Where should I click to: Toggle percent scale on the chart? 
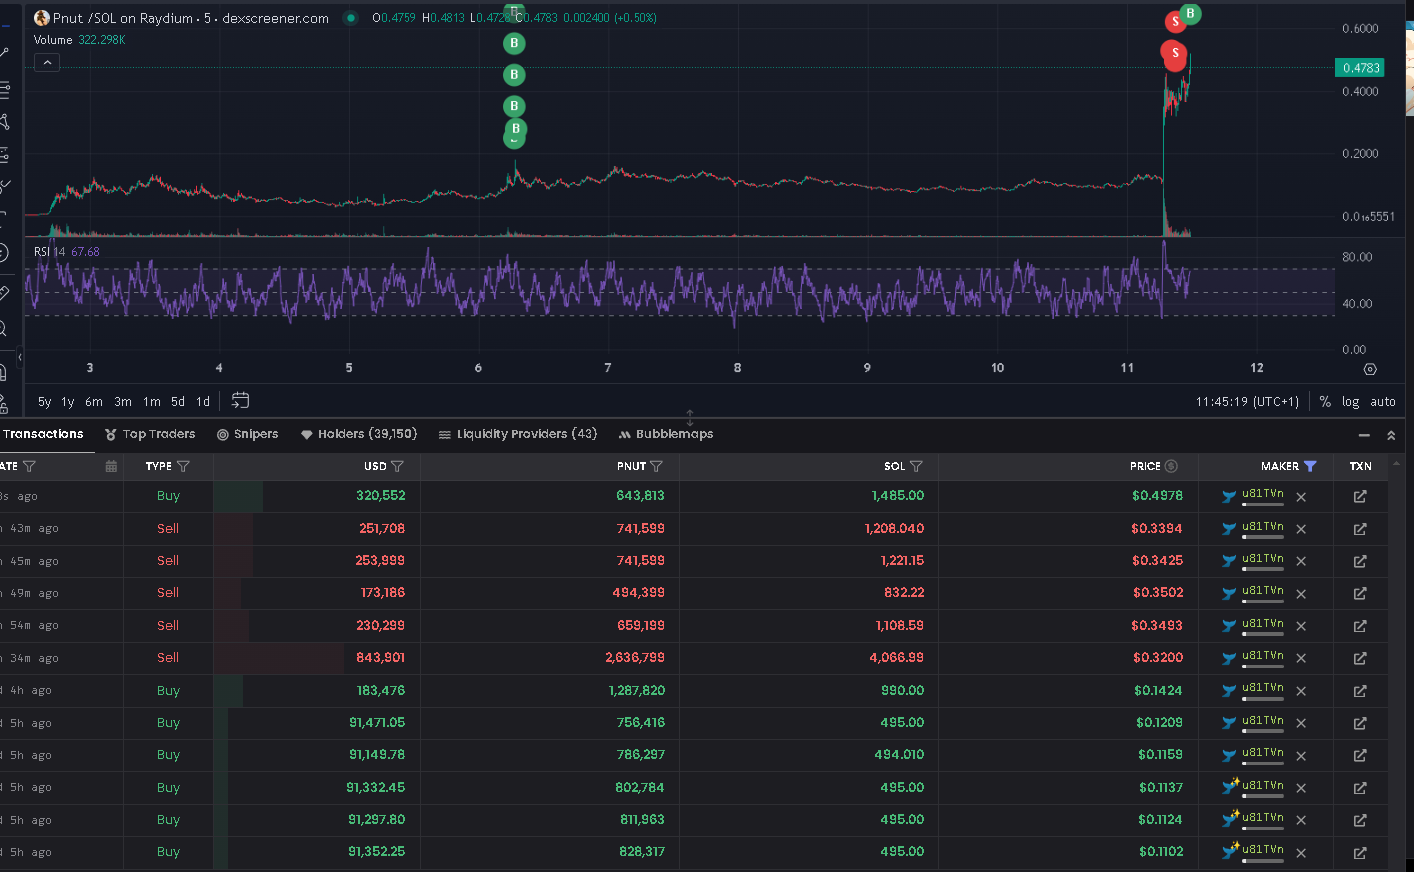tap(1325, 401)
